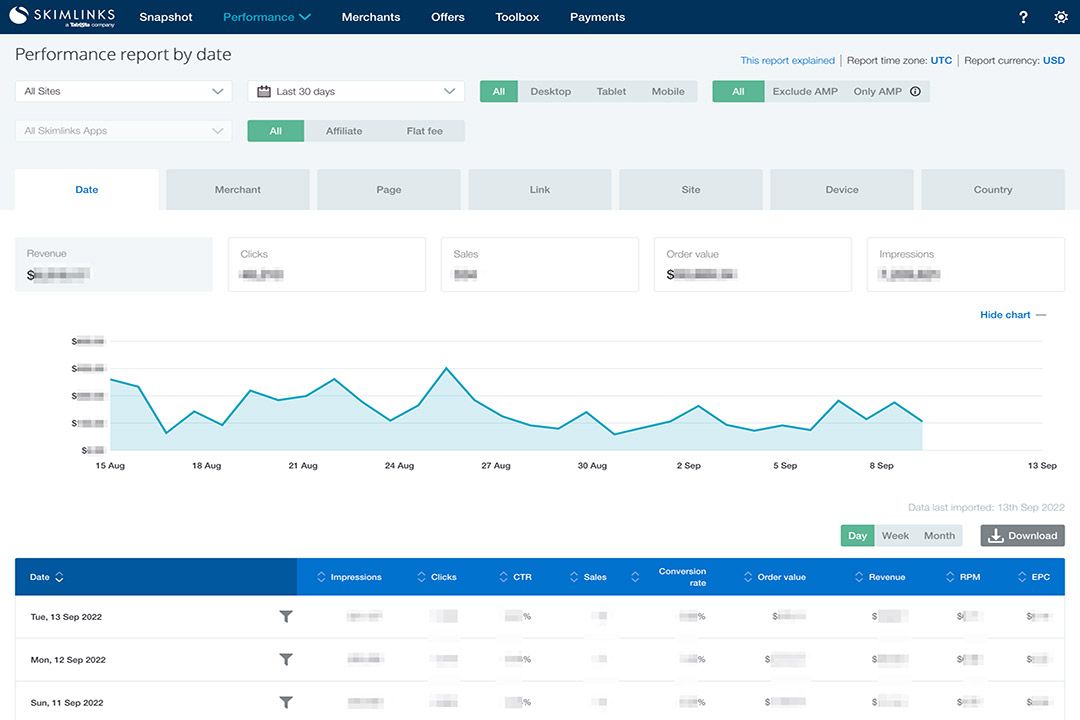This screenshot has height=720, width=1080.
Task: Click the help question mark icon
Action: [x=1023, y=17]
